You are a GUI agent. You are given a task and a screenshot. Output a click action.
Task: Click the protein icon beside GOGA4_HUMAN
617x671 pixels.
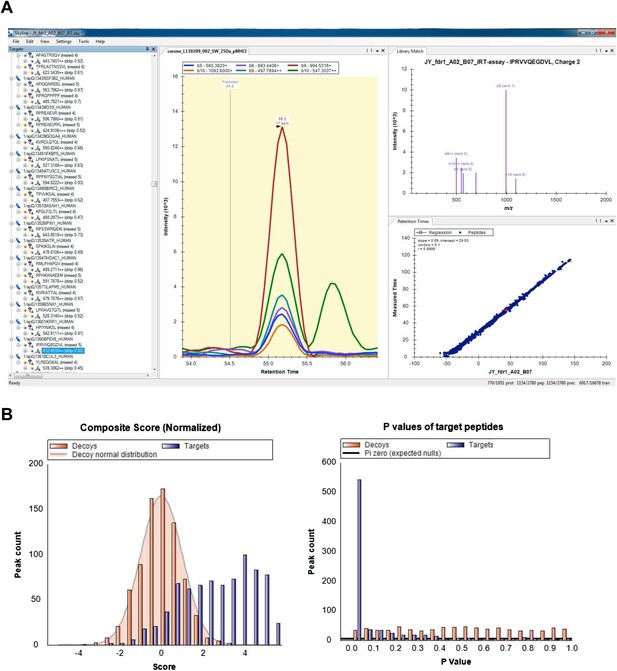point(18,136)
